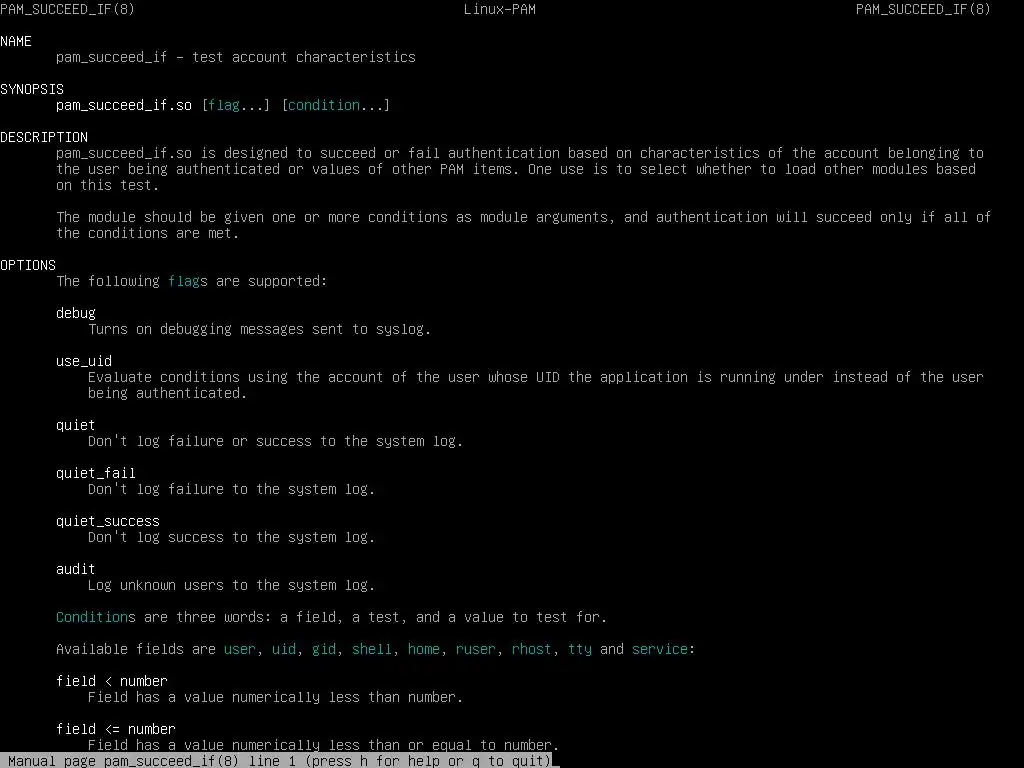Click the highlighted 'flags' word in OPTIONS
1024x768 pixels.
pos(188,281)
